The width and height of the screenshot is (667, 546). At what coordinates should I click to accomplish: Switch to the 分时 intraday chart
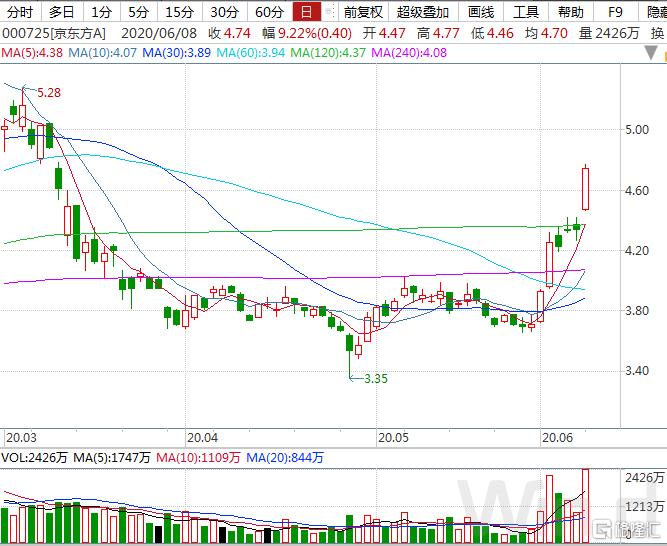click(x=20, y=11)
